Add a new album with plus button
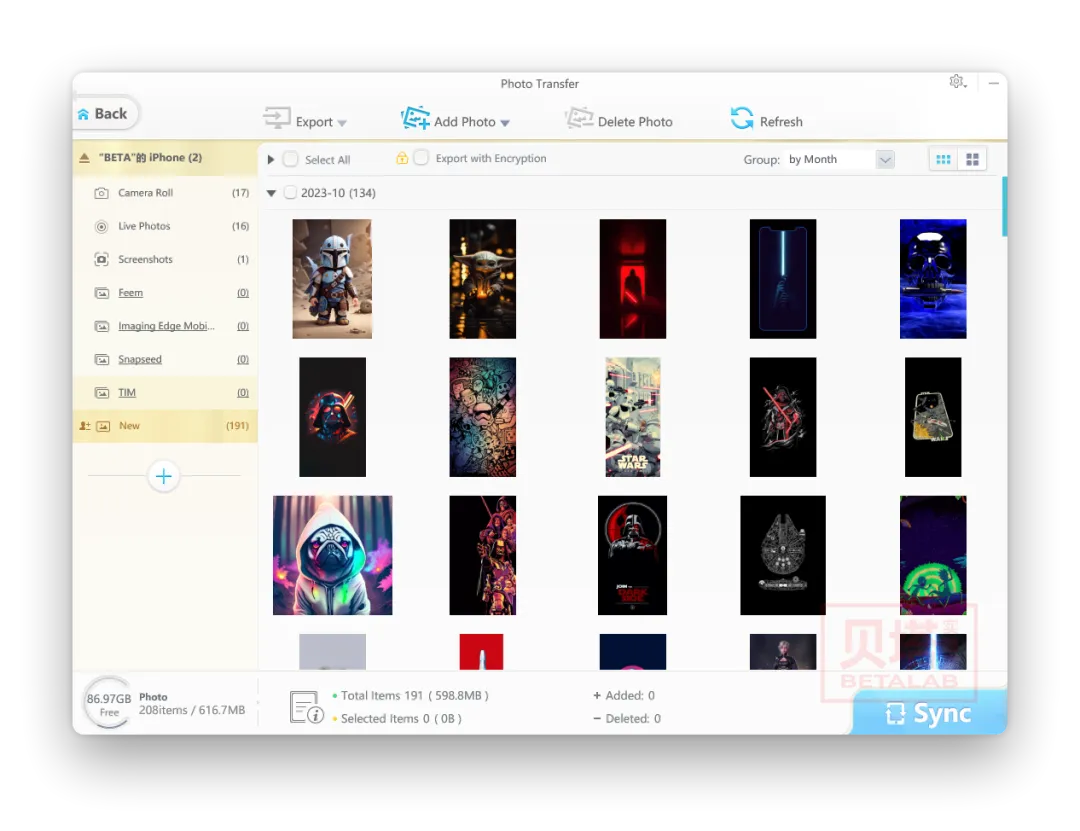 pos(164,476)
